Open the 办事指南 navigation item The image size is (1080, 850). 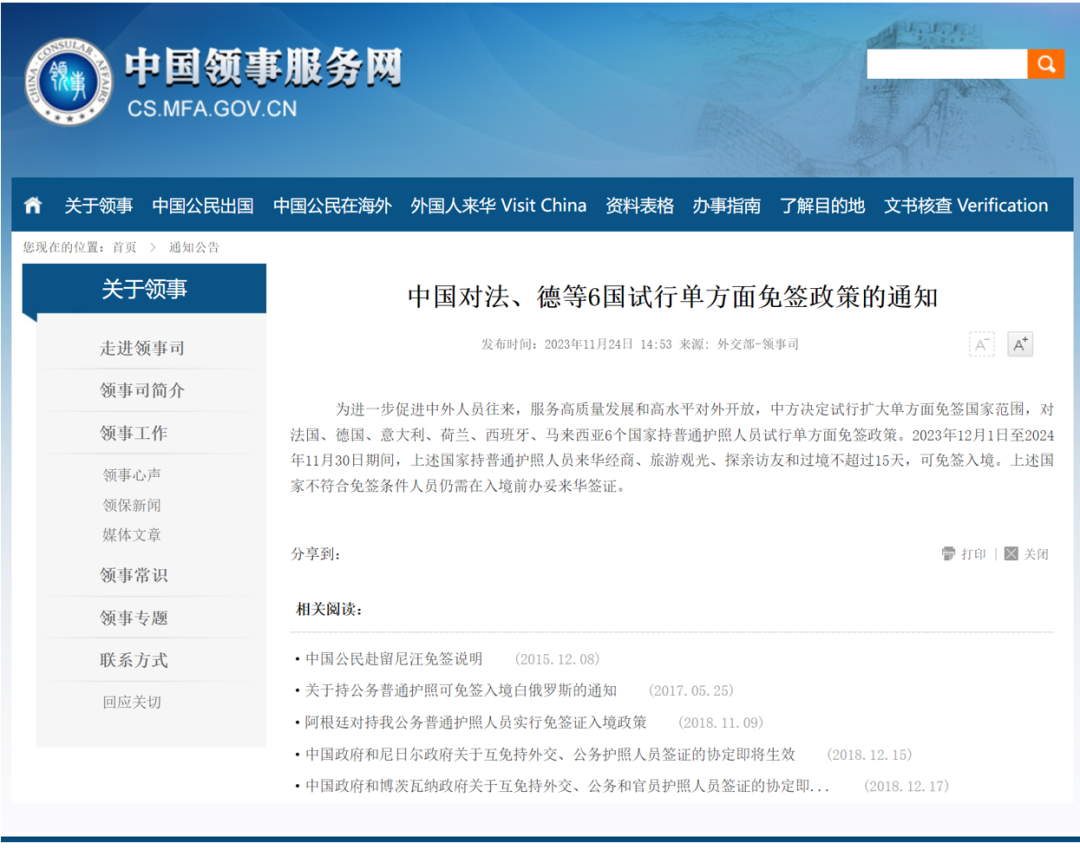point(727,205)
